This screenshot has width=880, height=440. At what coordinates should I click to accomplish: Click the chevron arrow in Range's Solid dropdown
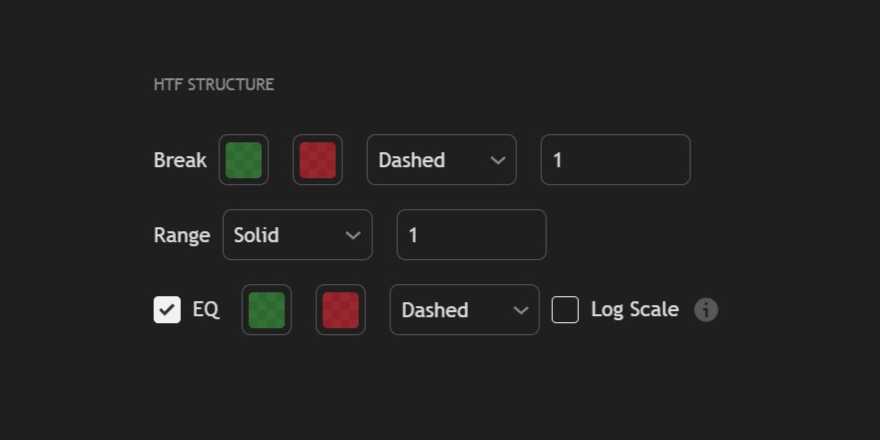click(x=353, y=235)
